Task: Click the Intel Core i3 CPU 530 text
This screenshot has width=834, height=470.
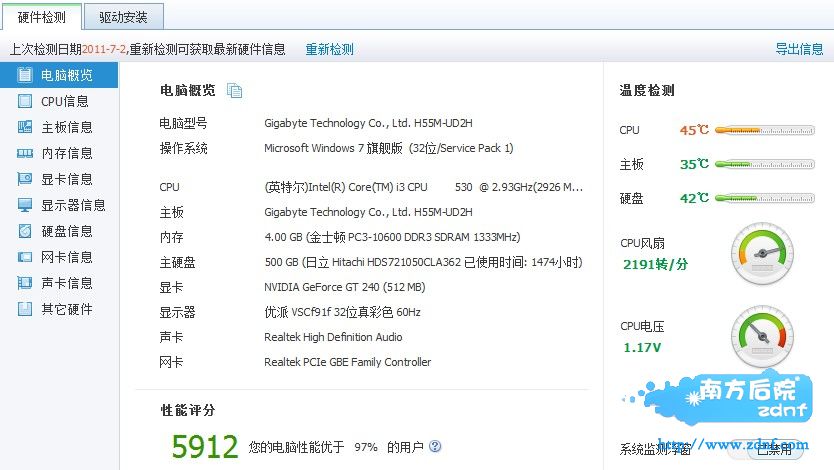Action: (x=423, y=187)
